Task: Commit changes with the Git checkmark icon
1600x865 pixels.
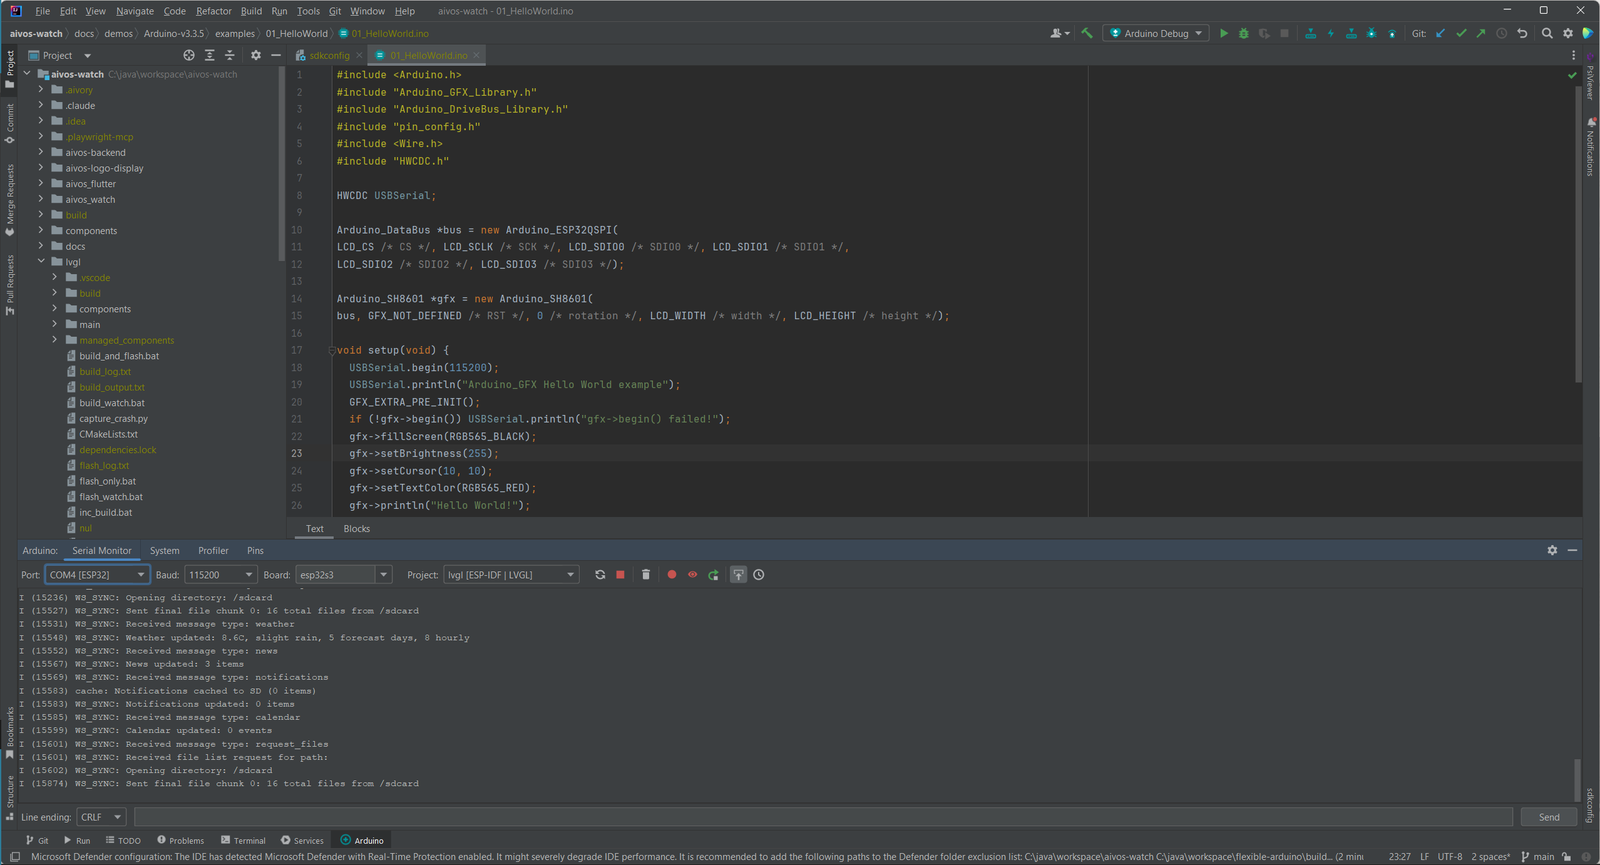Action: pos(1461,33)
